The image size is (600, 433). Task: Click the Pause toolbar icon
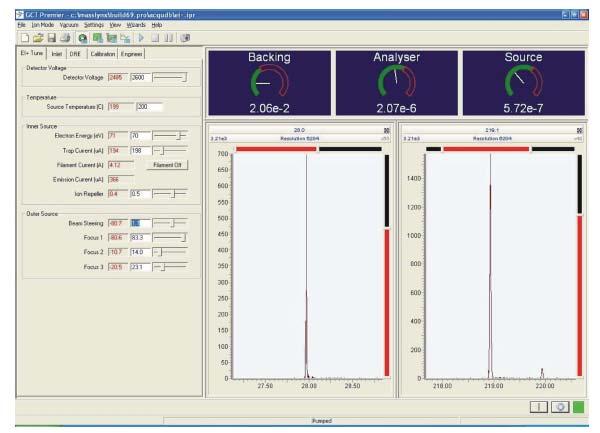(x=168, y=38)
